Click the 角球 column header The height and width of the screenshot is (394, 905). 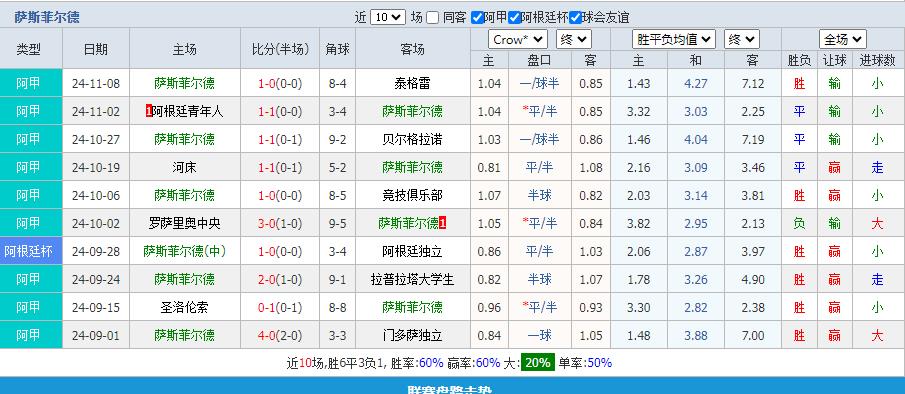(x=338, y=48)
